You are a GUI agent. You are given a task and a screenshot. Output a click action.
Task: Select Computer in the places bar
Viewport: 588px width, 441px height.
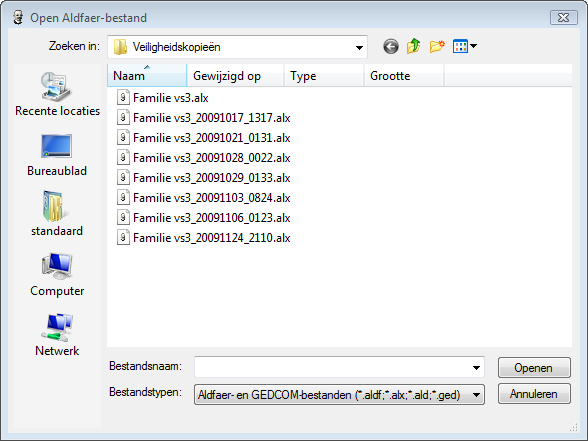coord(57,275)
